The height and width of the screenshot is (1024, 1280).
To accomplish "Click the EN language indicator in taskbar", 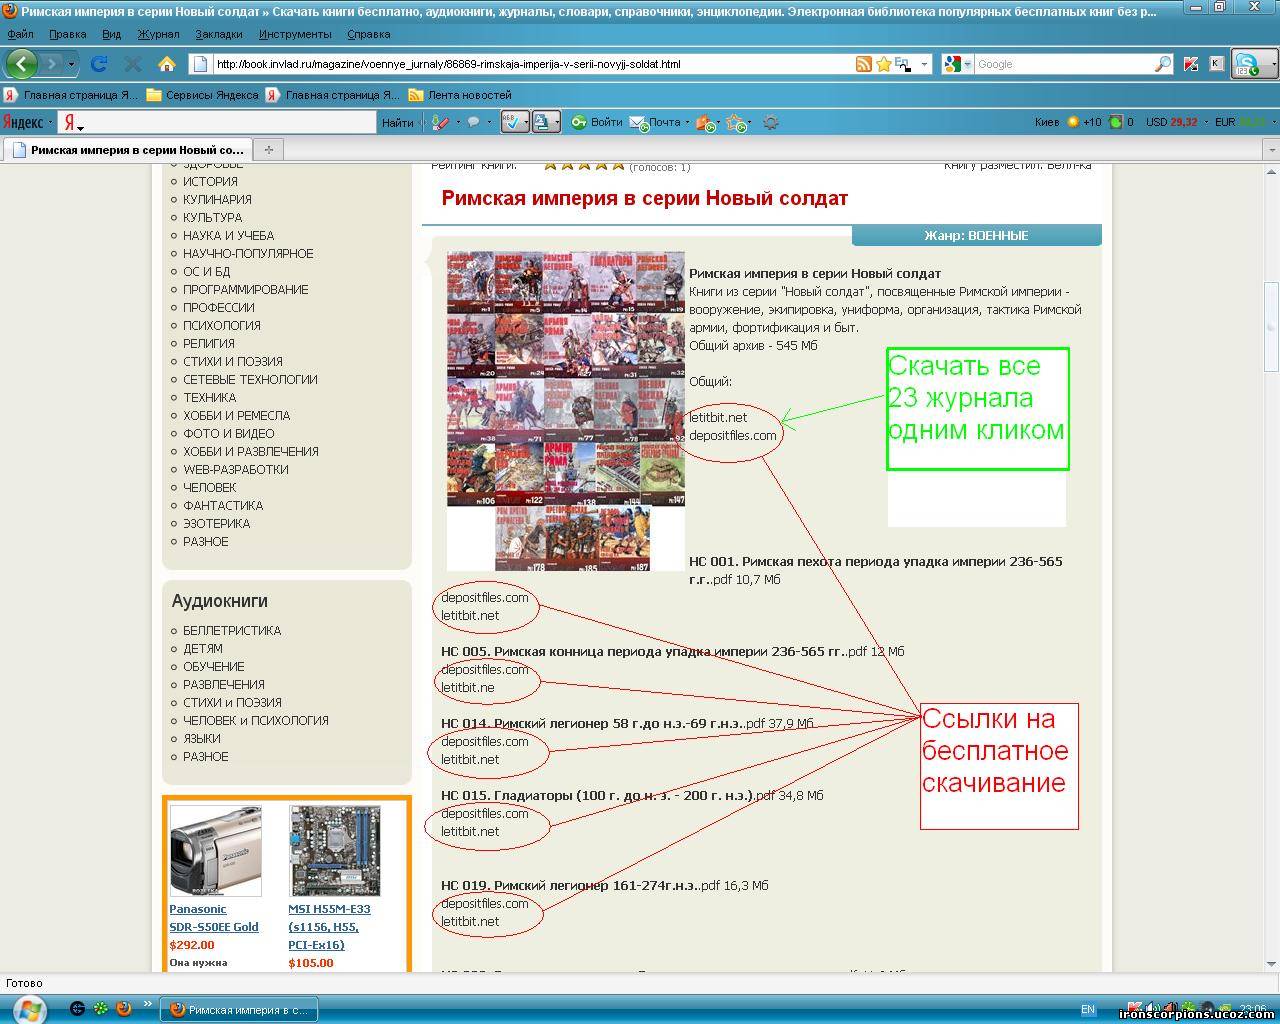I will [x=1088, y=1009].
